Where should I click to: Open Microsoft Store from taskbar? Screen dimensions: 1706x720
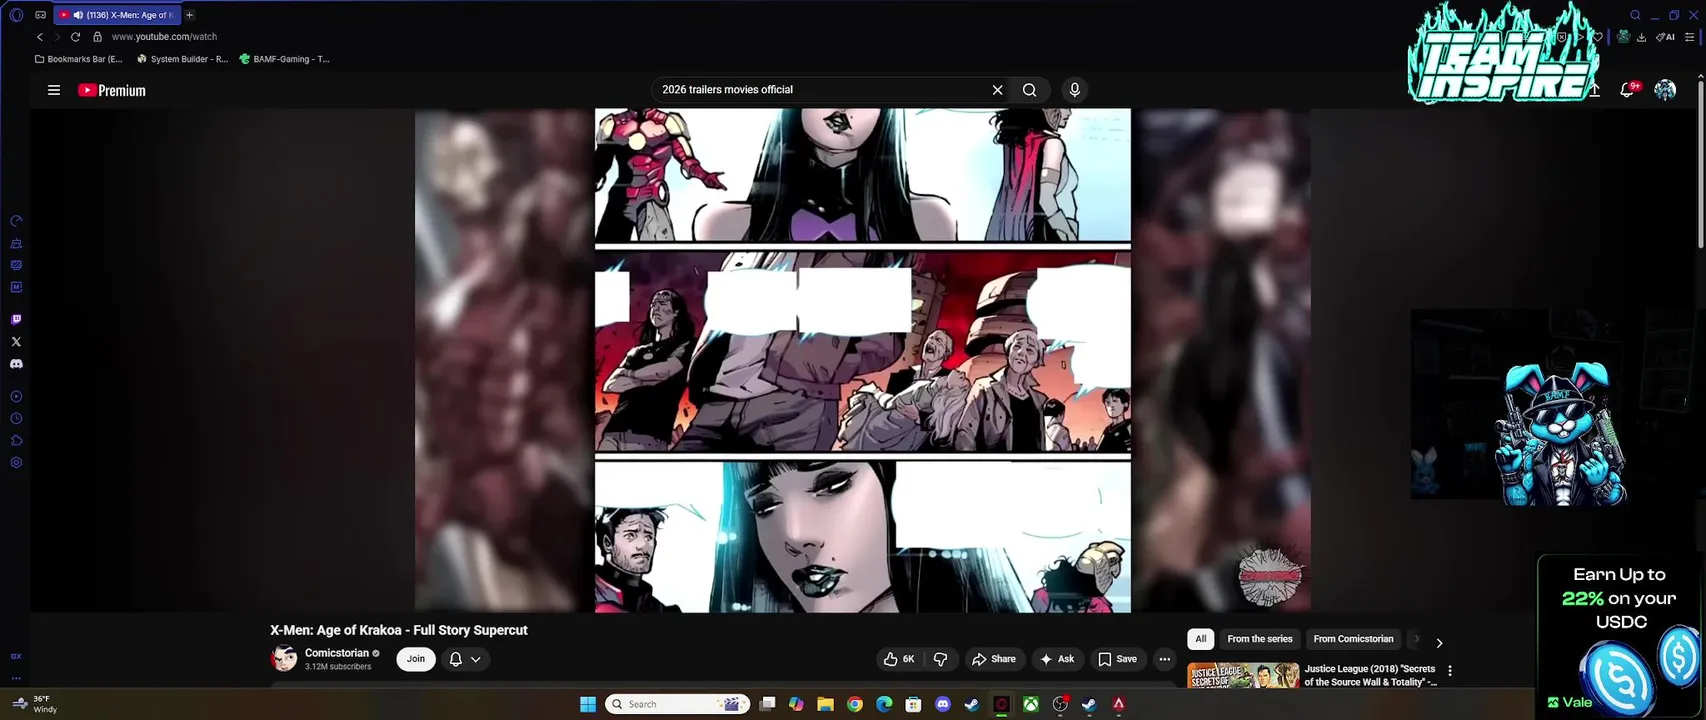(x=913, y=704)
